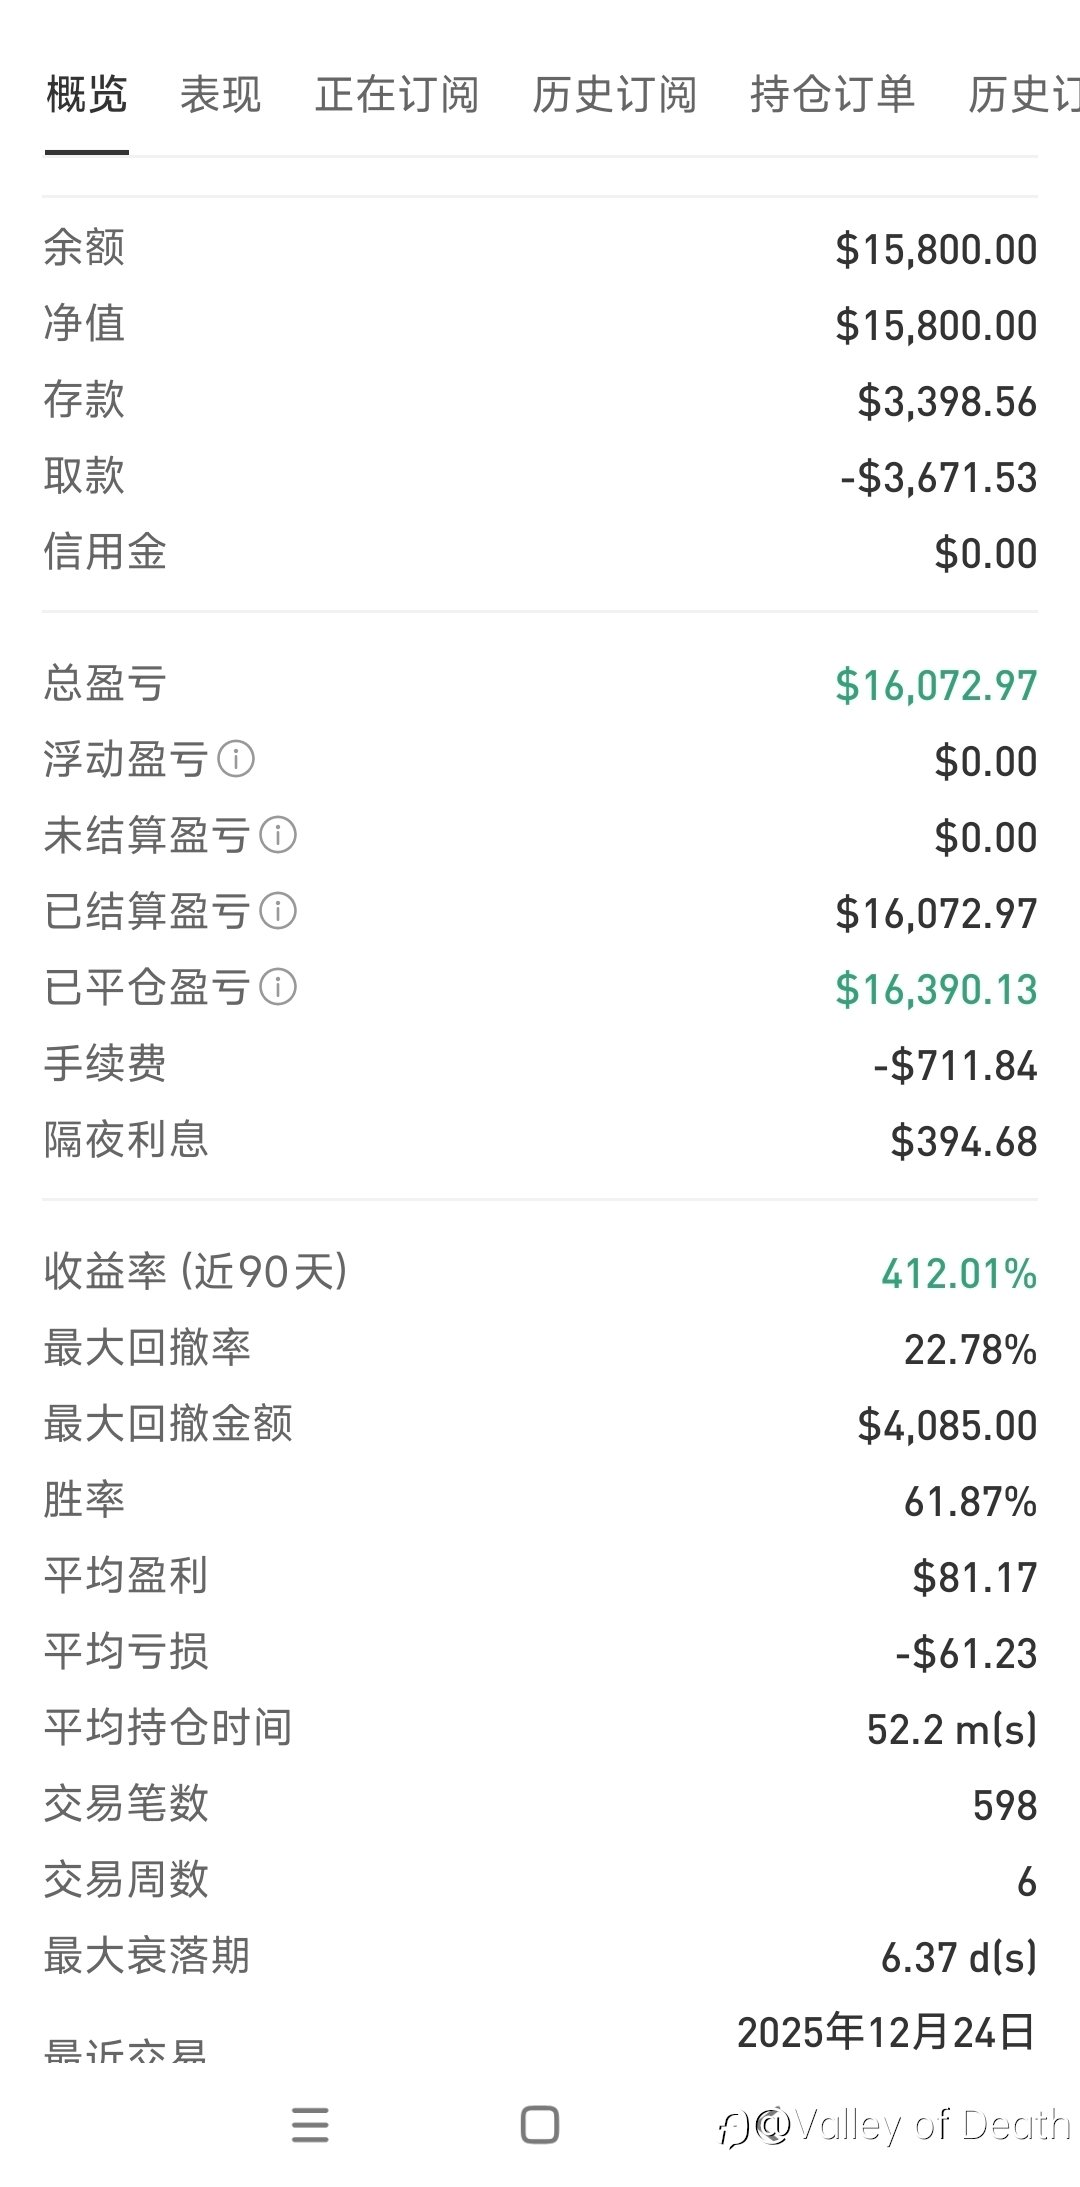
Task: Select the 概览 tab
Action: click(x=86, y=95)
